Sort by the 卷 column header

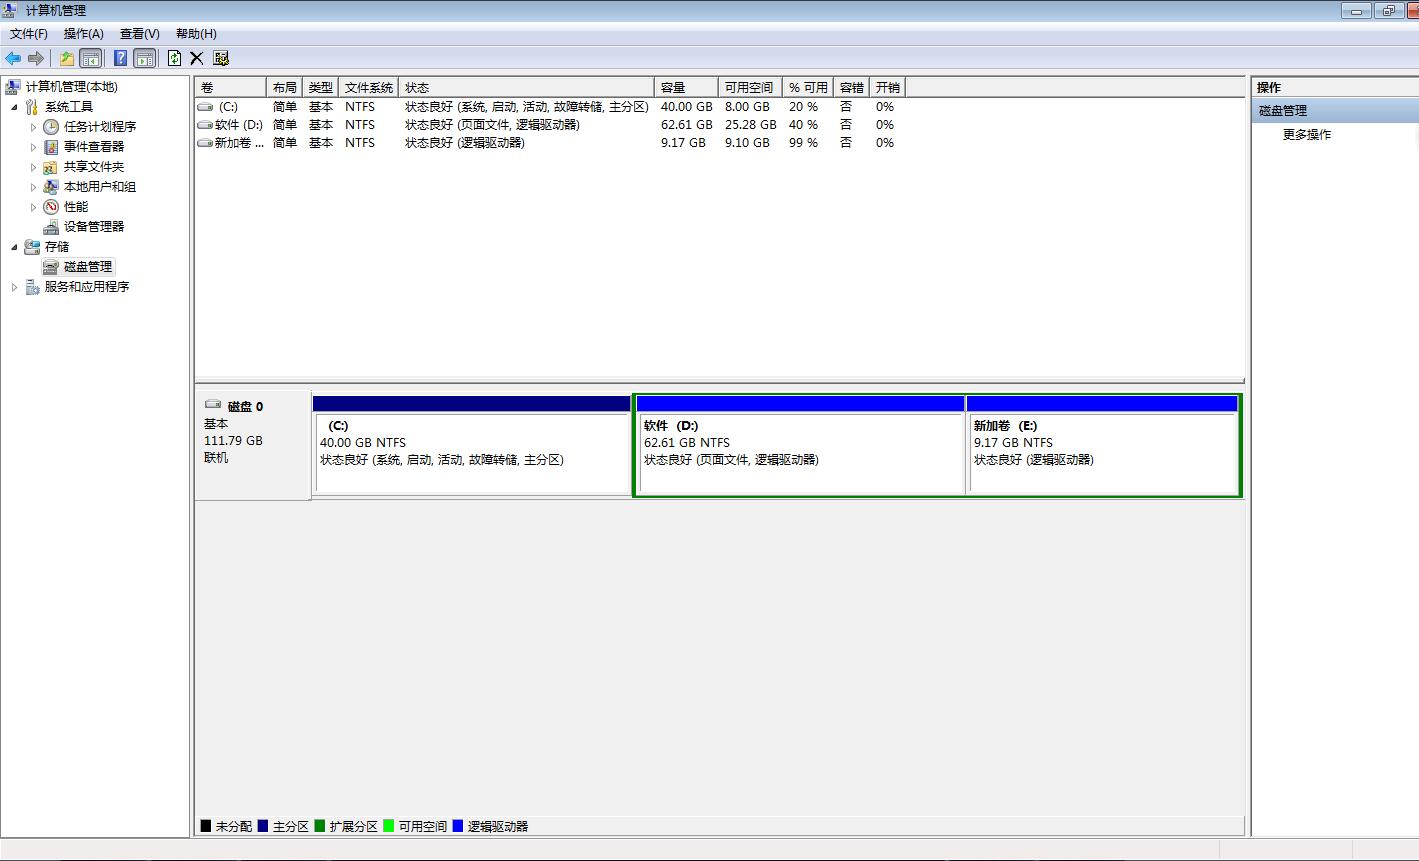tap(231, 88)
